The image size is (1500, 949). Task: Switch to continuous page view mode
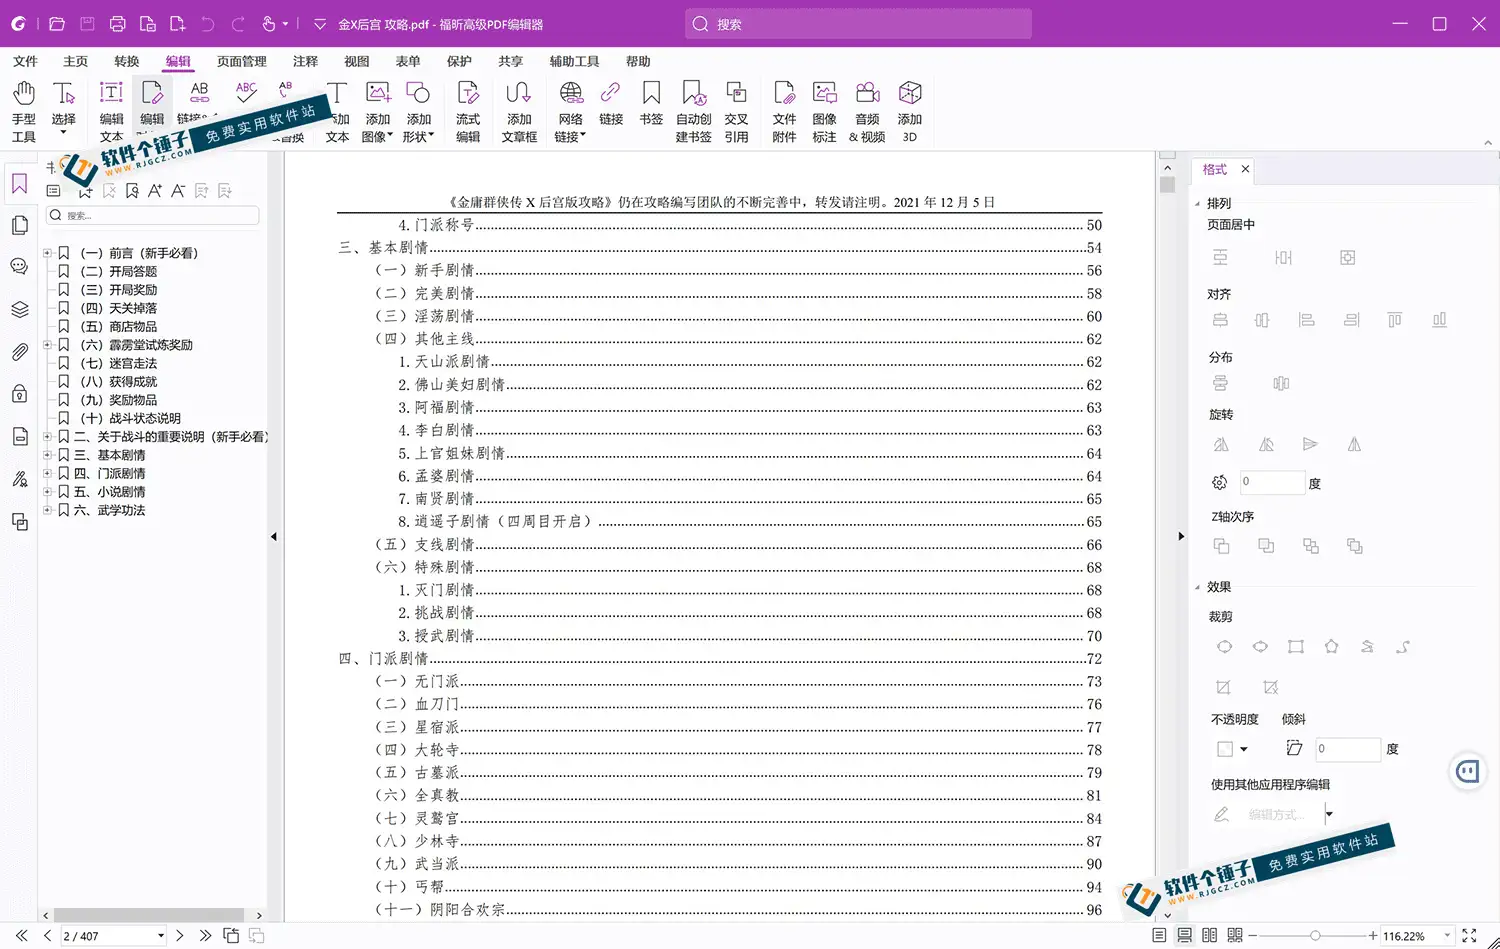[x=1184, y=936]
